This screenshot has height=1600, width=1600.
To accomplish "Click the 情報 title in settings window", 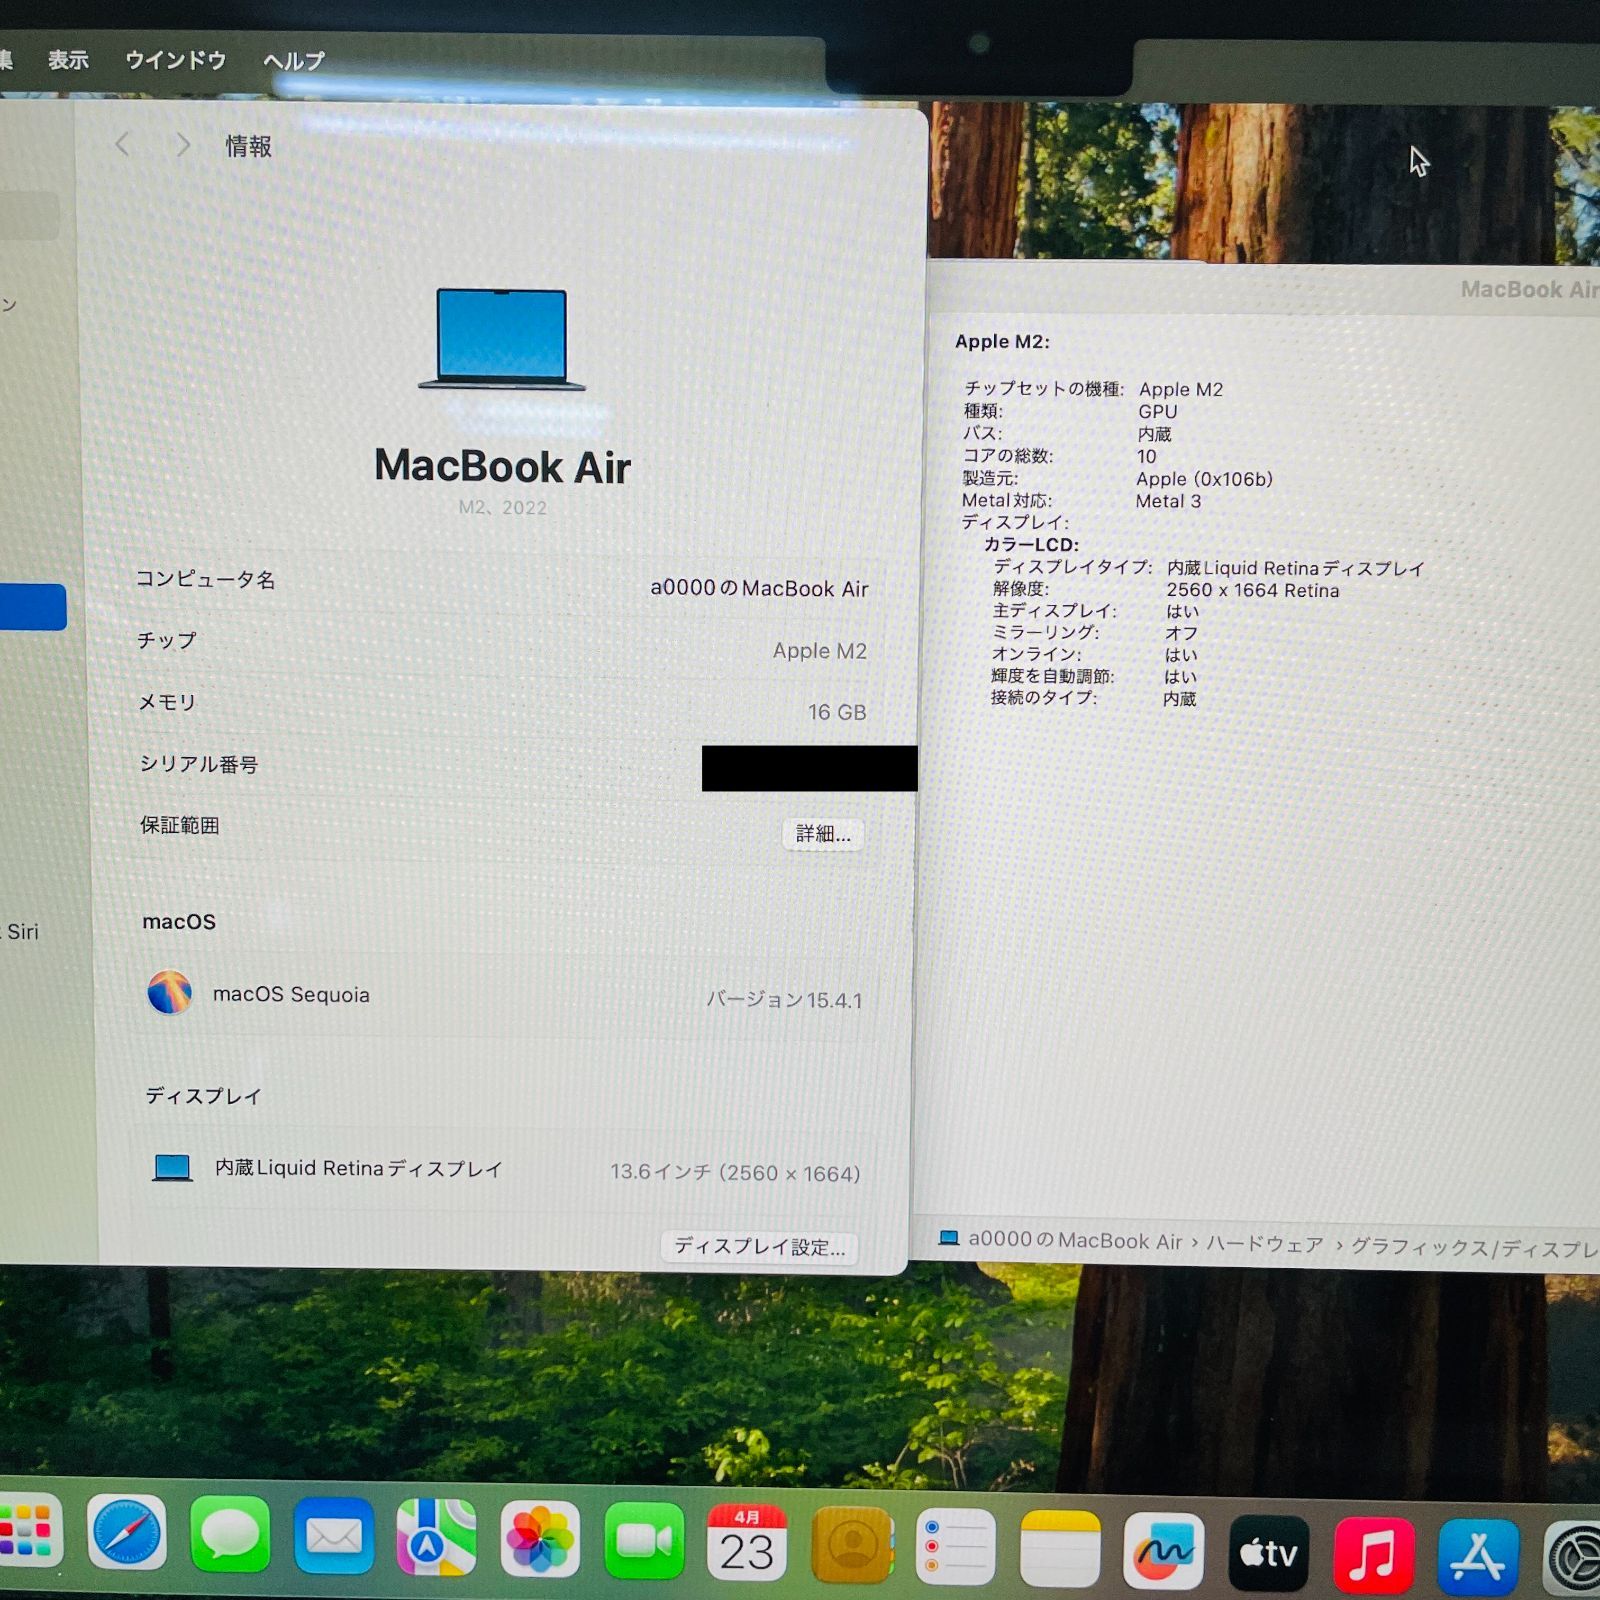I will tap(248, 146).
